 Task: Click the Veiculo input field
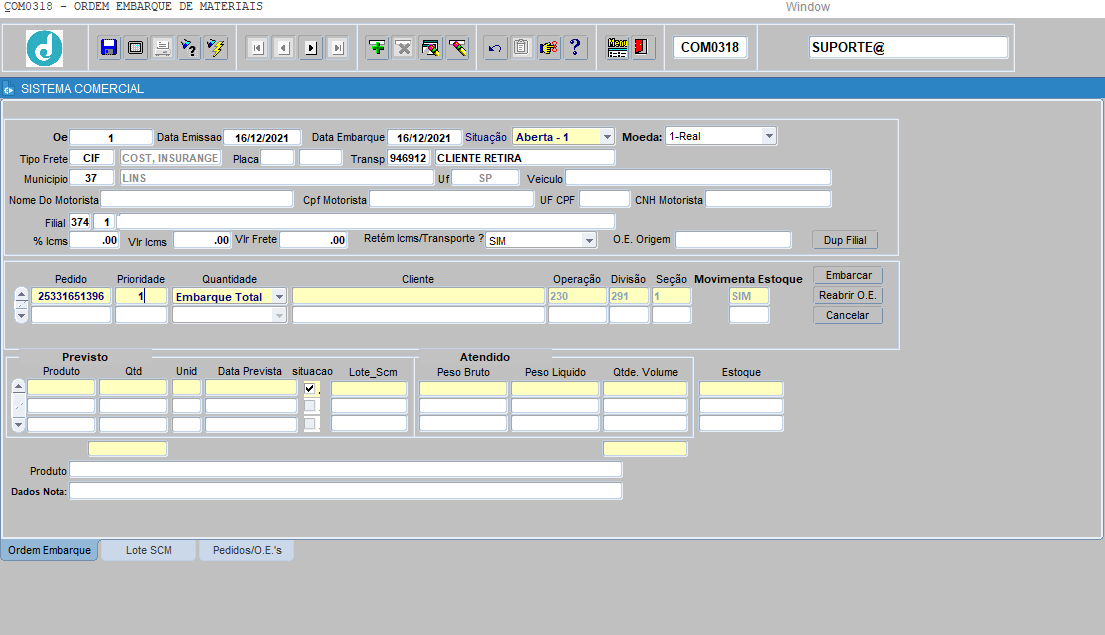click(x=698, y=178)
